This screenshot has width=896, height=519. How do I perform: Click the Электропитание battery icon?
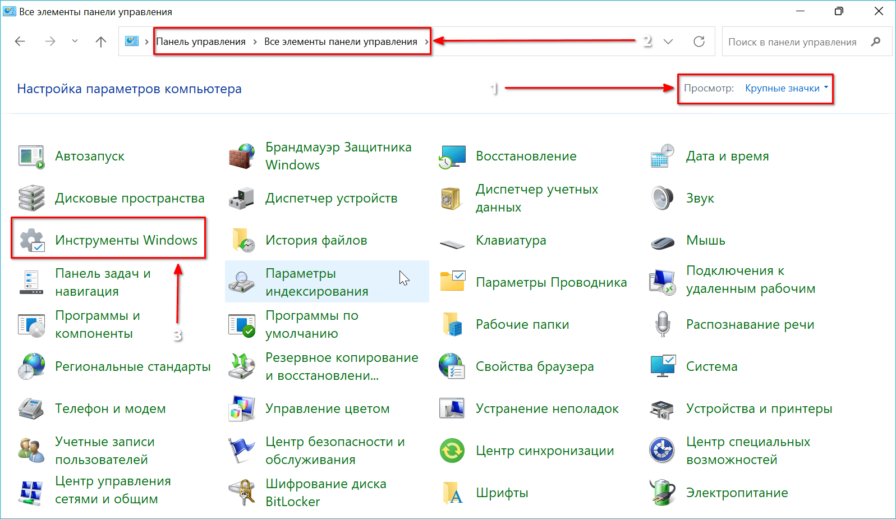[x=662, y=492]
